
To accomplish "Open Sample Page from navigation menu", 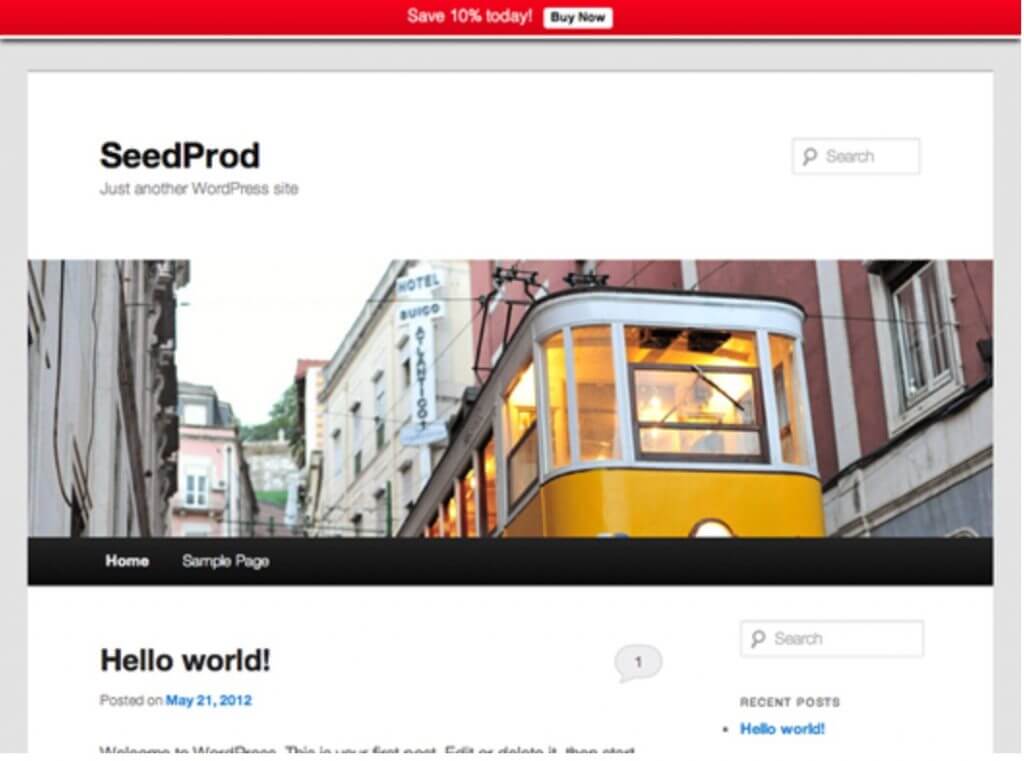I will pos(225,561).
